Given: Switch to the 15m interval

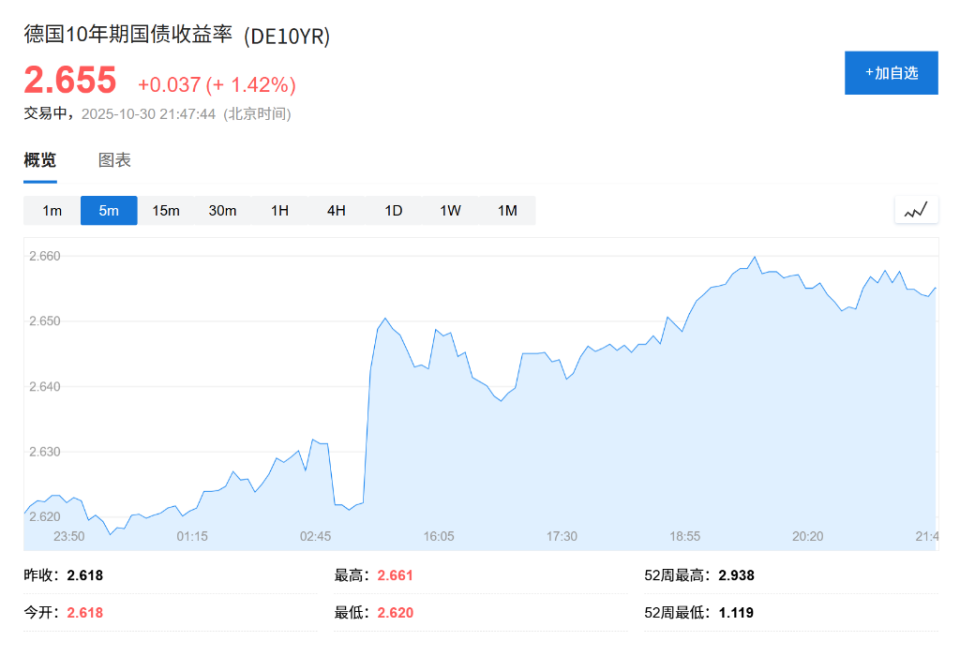Looking at the screenshot, I should coord(166,210).
